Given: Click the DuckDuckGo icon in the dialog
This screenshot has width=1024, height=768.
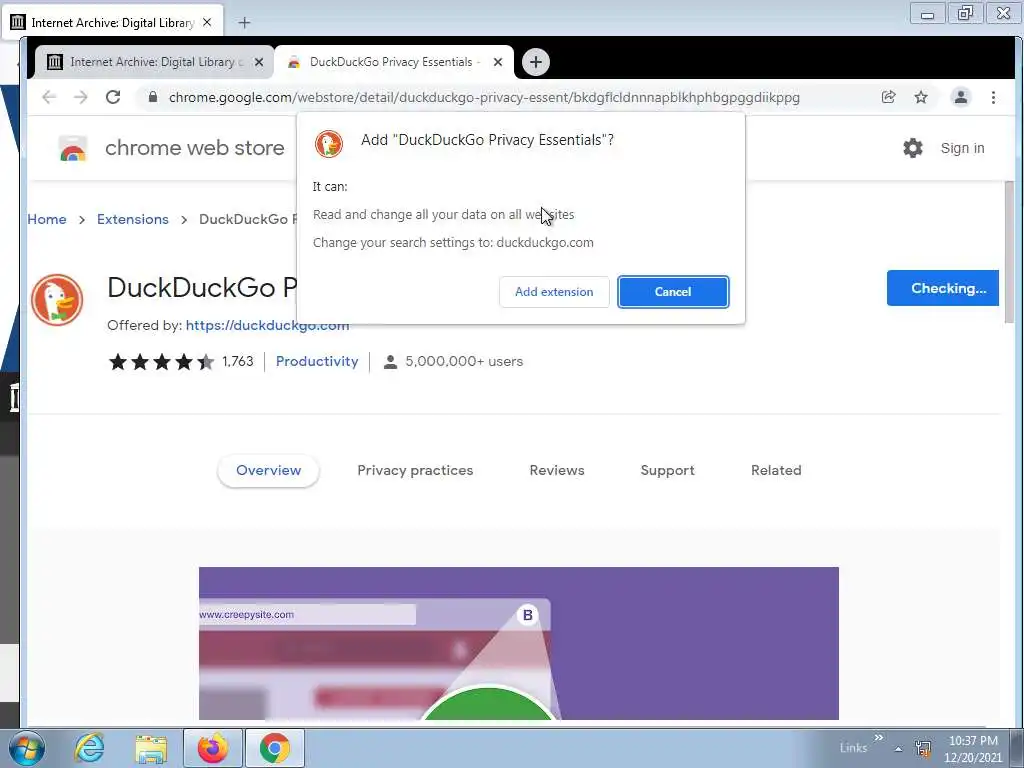Looking at the screenshot, I should (x=328, y=144).
